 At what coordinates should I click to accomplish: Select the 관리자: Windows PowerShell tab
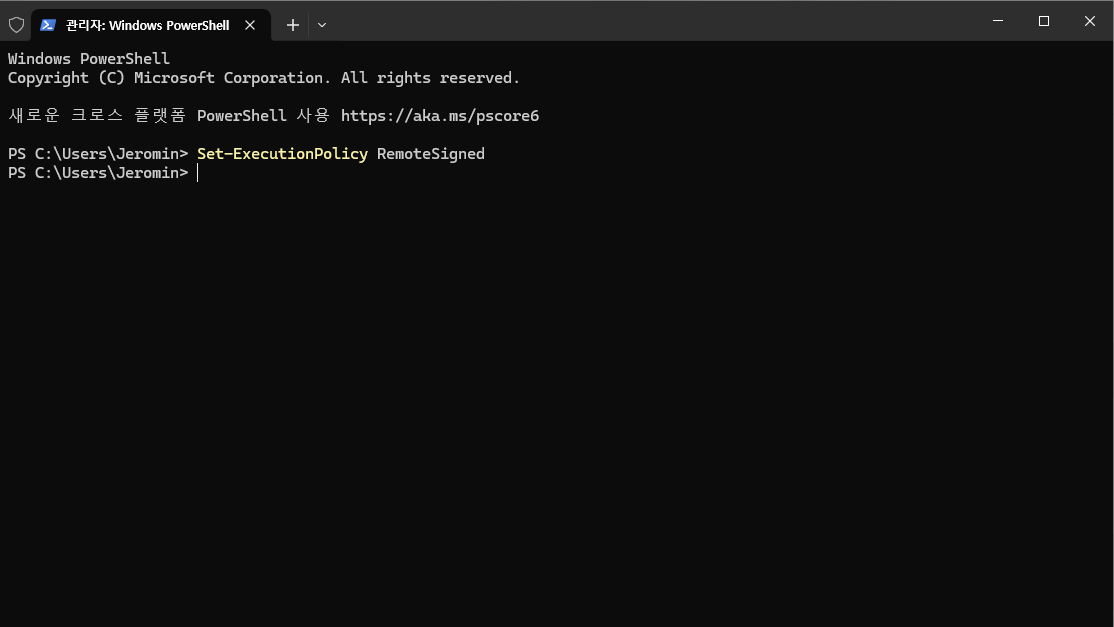tap(151, 25)
